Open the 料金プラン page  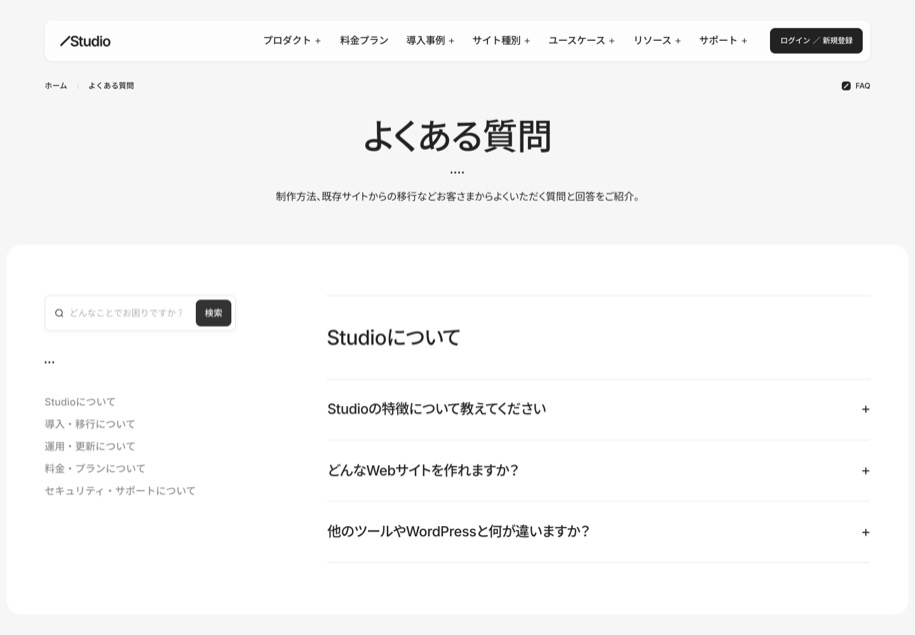[364, 40]
